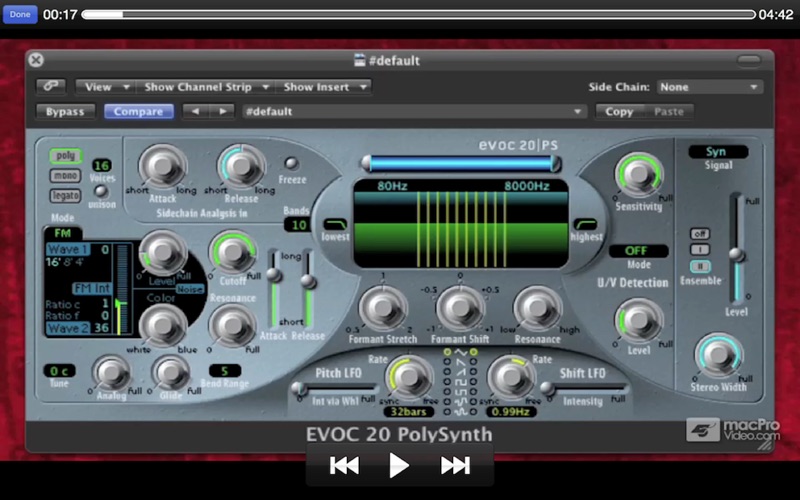Select Noise label in oscillator section

point(190,289)
